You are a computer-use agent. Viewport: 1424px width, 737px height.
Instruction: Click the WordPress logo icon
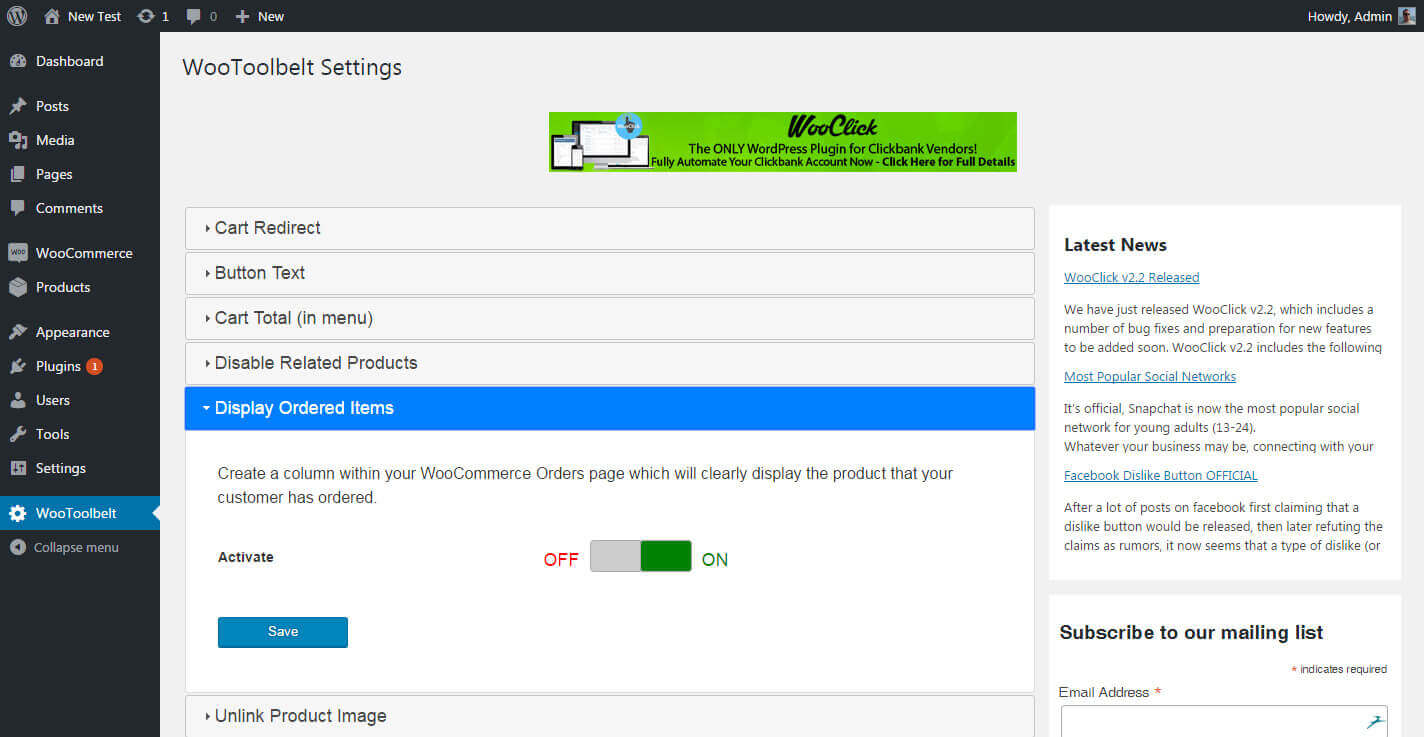coord(17,16)
